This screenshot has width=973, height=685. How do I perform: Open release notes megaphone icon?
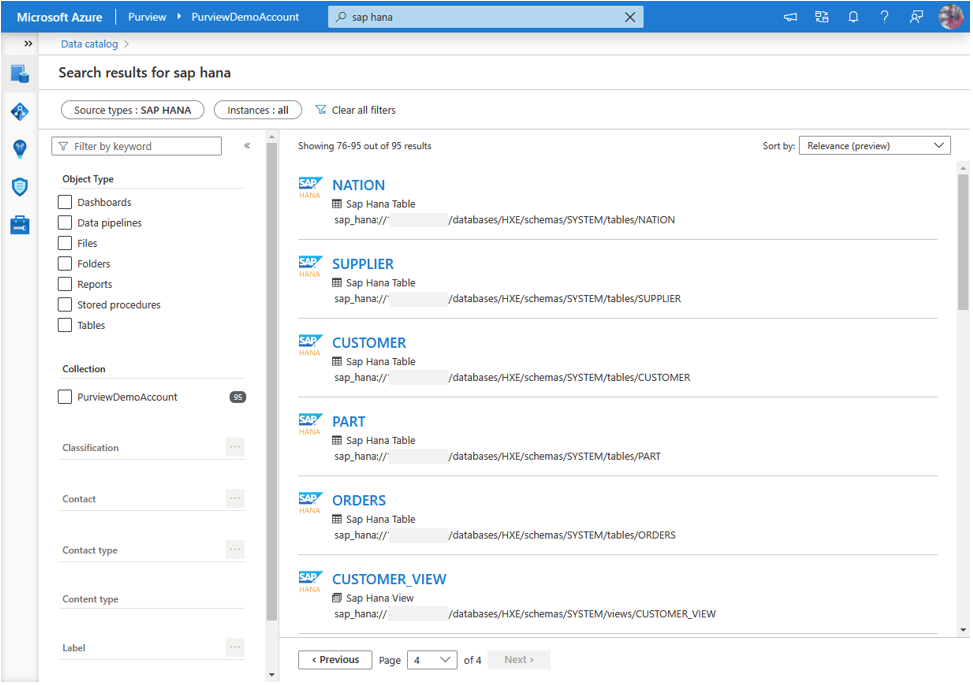click(790, 17)
